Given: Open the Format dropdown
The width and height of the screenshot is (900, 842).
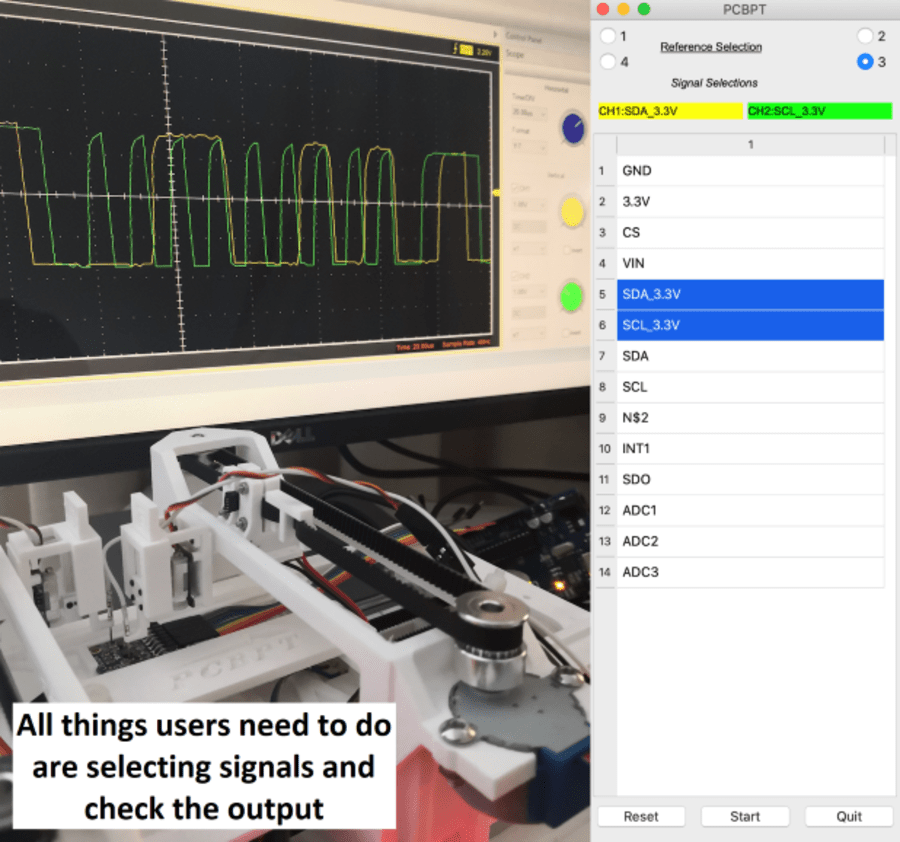Looking at the screenshot, I should click(x=527, y=147).
